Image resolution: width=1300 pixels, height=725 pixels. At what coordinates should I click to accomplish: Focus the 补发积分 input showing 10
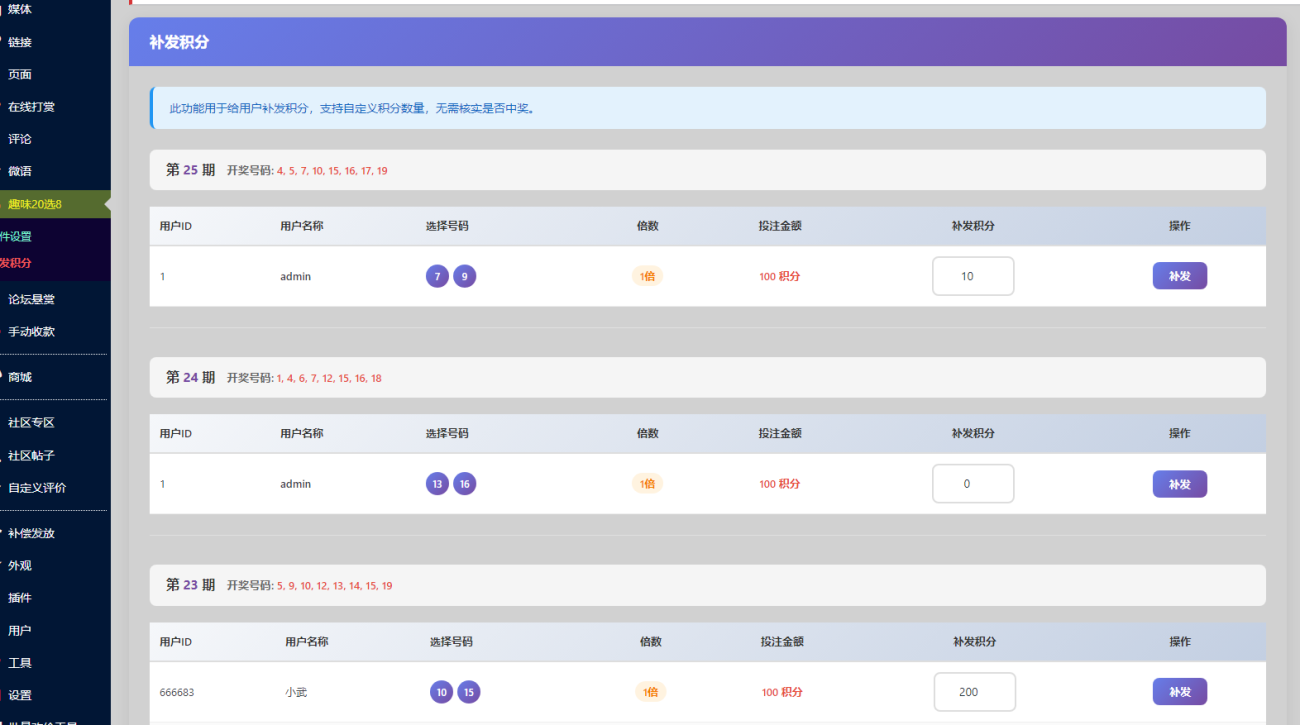click(972, 276)
